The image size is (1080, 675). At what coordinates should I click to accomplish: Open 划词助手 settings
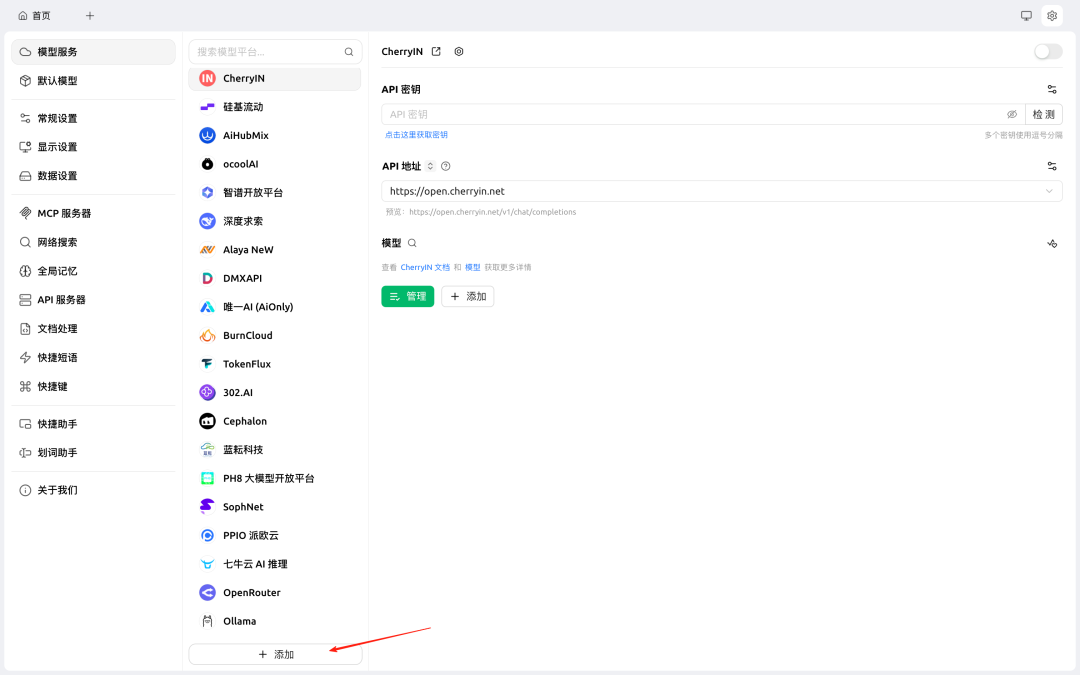pyautogui.click(x=94, y=453)
